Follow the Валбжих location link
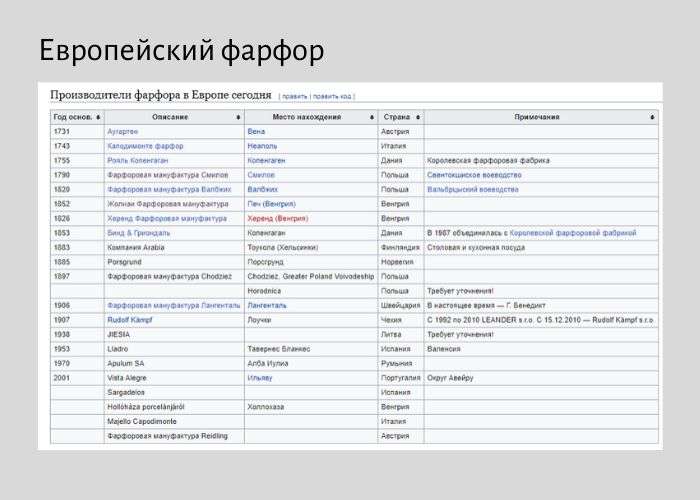The width and height of the screenshot is (700, 500). [263, 189]
